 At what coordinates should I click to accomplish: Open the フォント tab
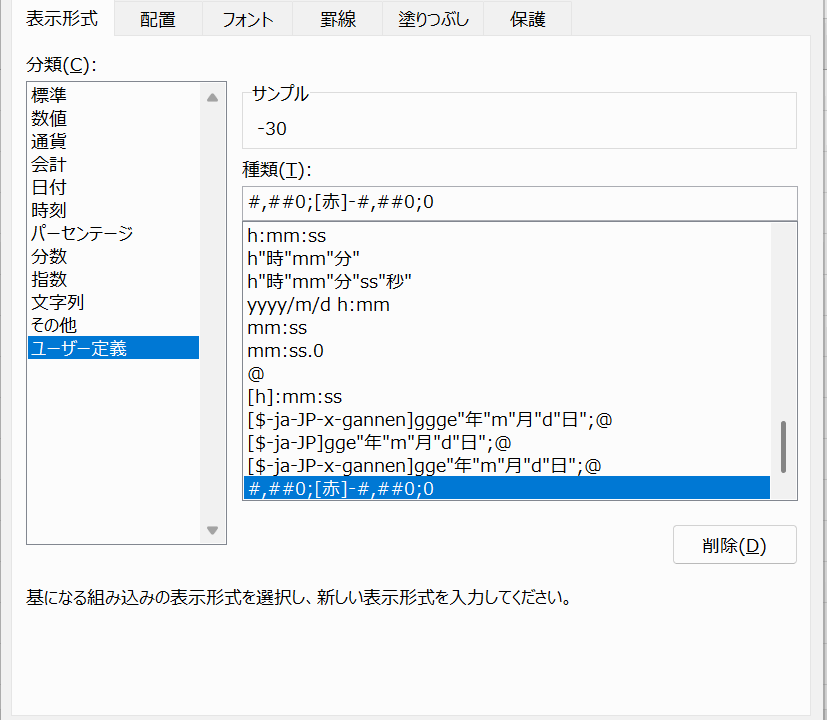tap(247, 19)
